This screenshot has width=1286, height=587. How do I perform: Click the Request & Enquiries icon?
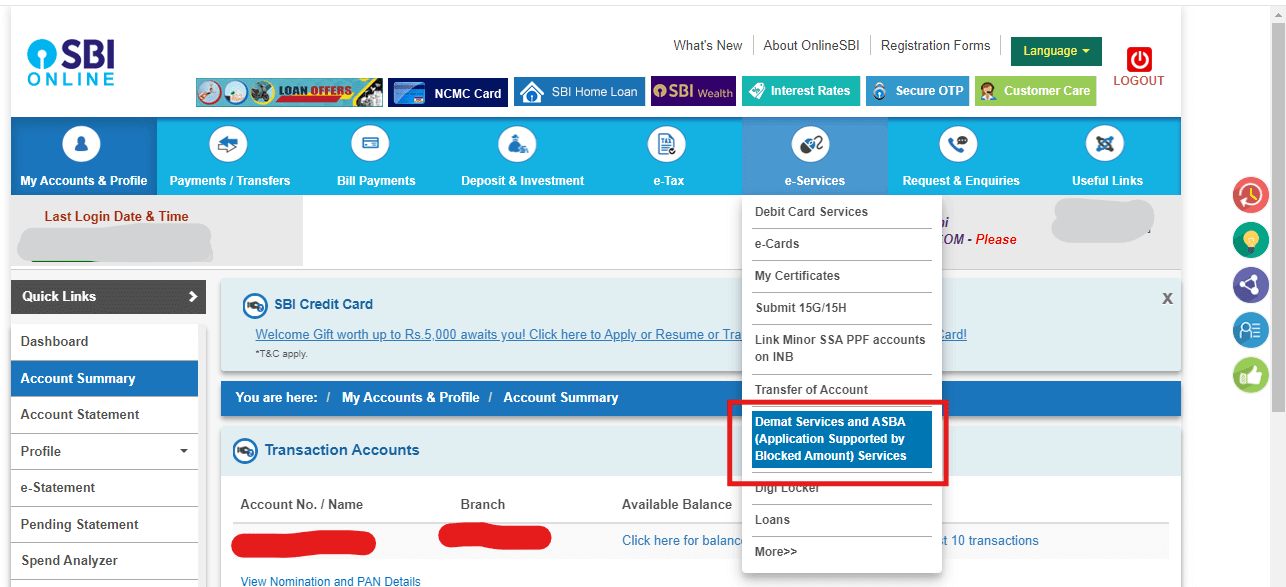tap(958, 143)
